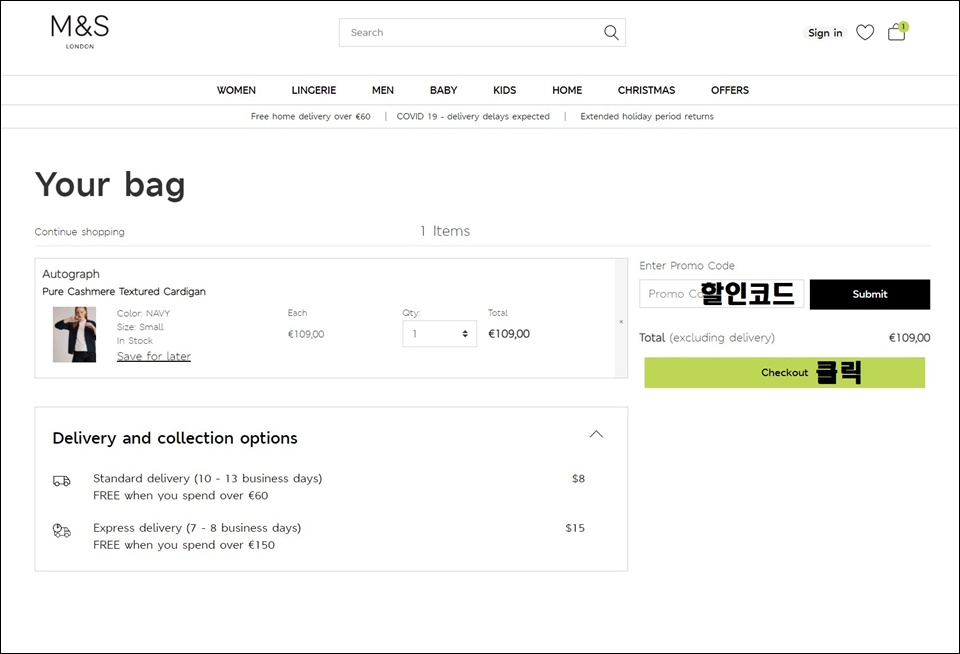
Task: Click 'FREE when you spend over €150' text
Action: 184,545
